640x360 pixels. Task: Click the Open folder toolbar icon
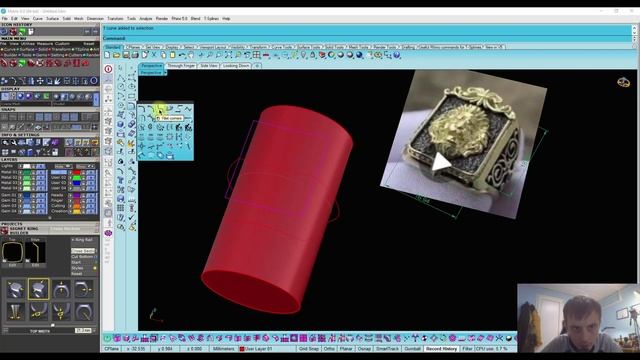pyautogui.click(x=116, y=55)
